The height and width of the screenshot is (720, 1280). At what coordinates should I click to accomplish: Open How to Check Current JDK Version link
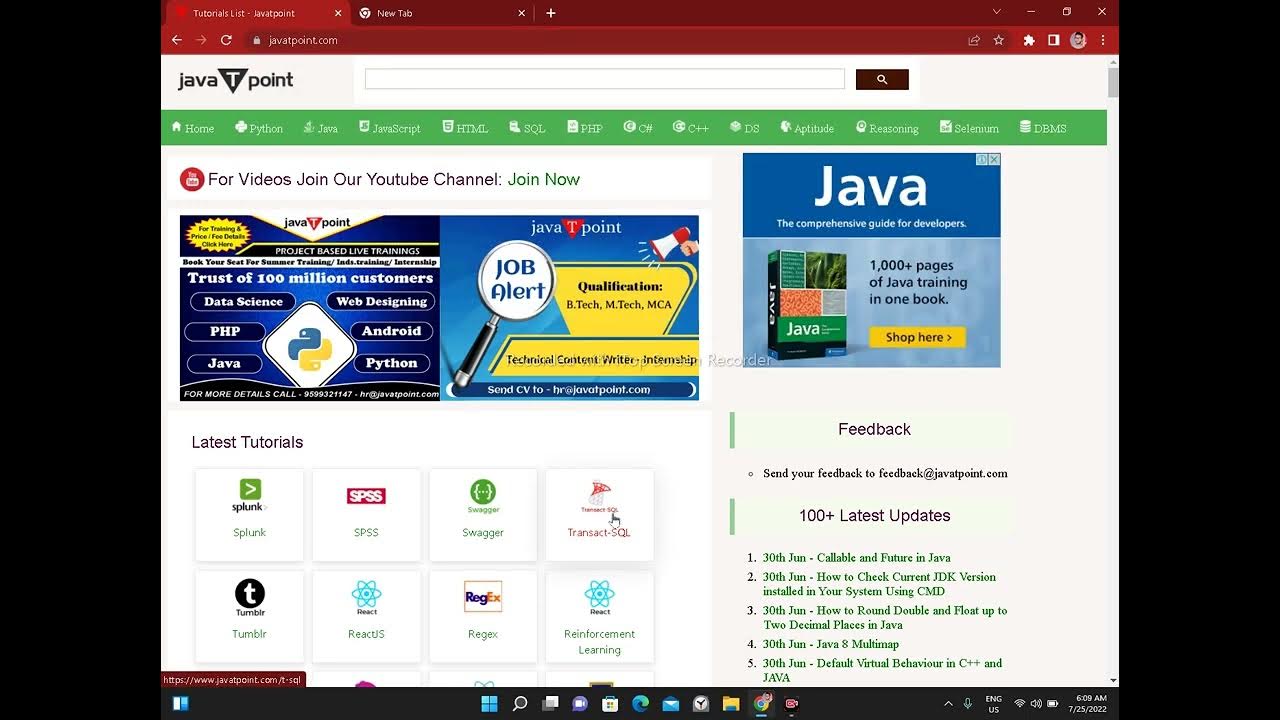[879, 584]
